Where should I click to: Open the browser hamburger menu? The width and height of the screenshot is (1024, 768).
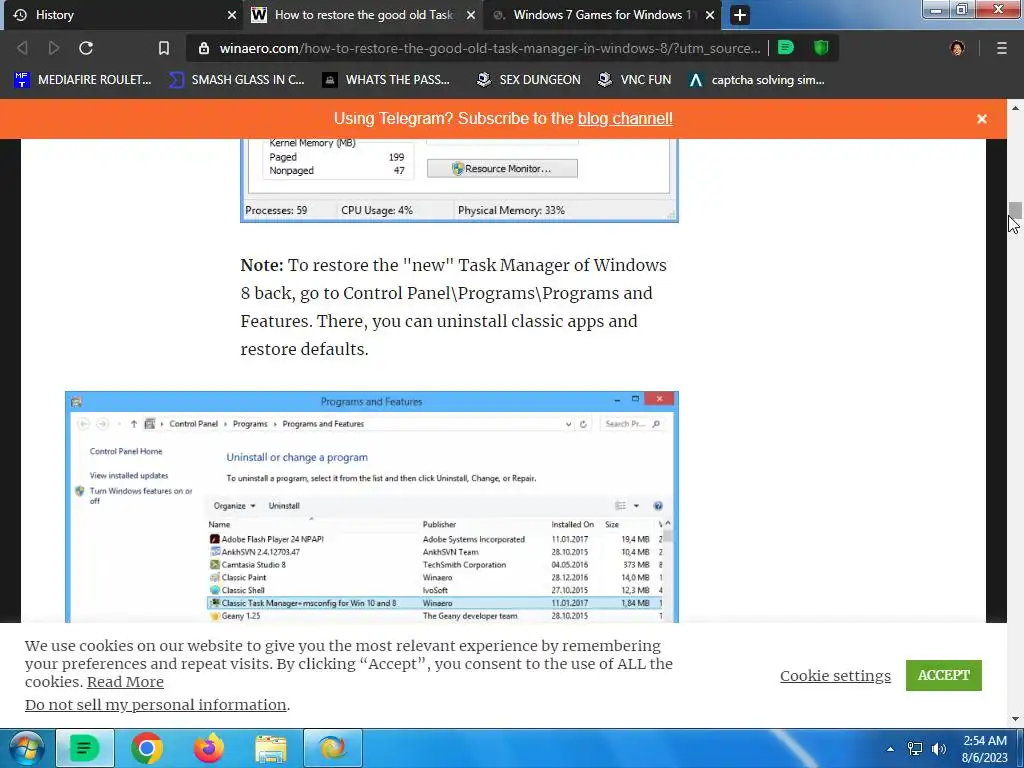(x=1002, y=48)
